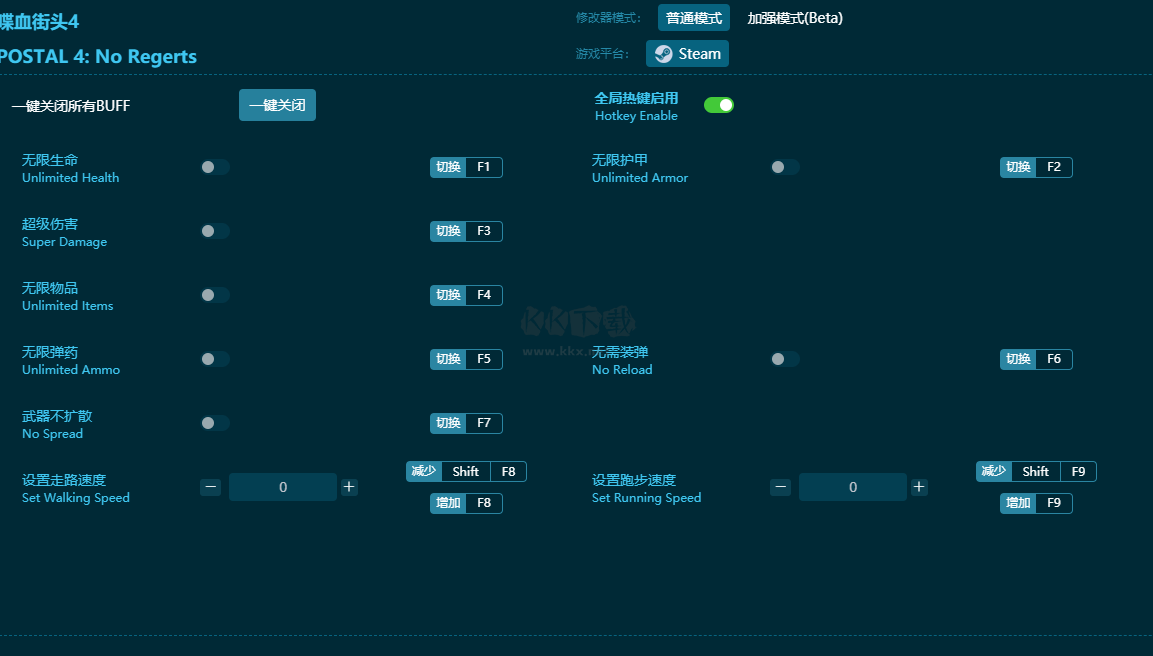This screenshot has width=1153, height=656.
Task: Click the 切换 F1 hotkey button
Action: pyautogui.click(x=466, y=167)
